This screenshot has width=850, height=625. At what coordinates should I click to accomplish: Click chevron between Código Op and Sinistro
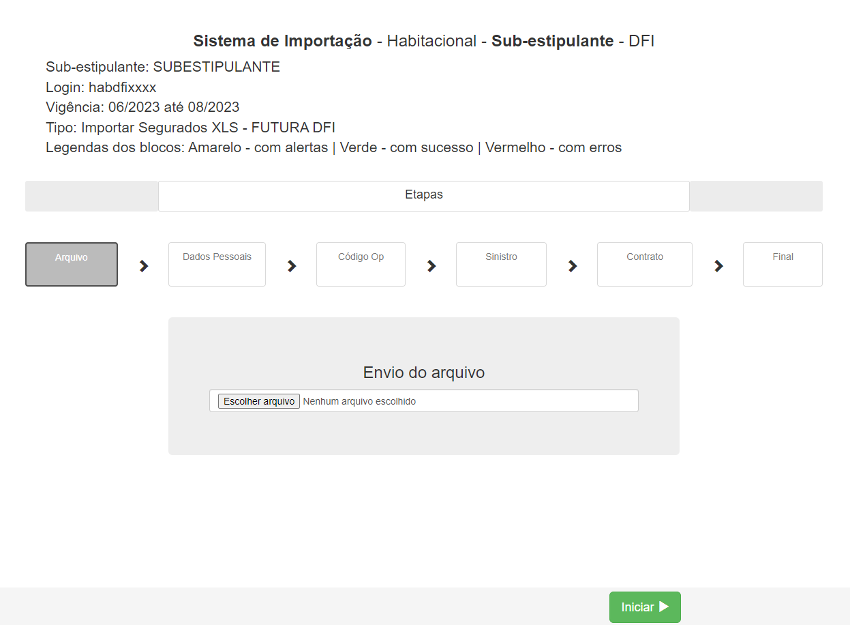[x=432, y=266]
